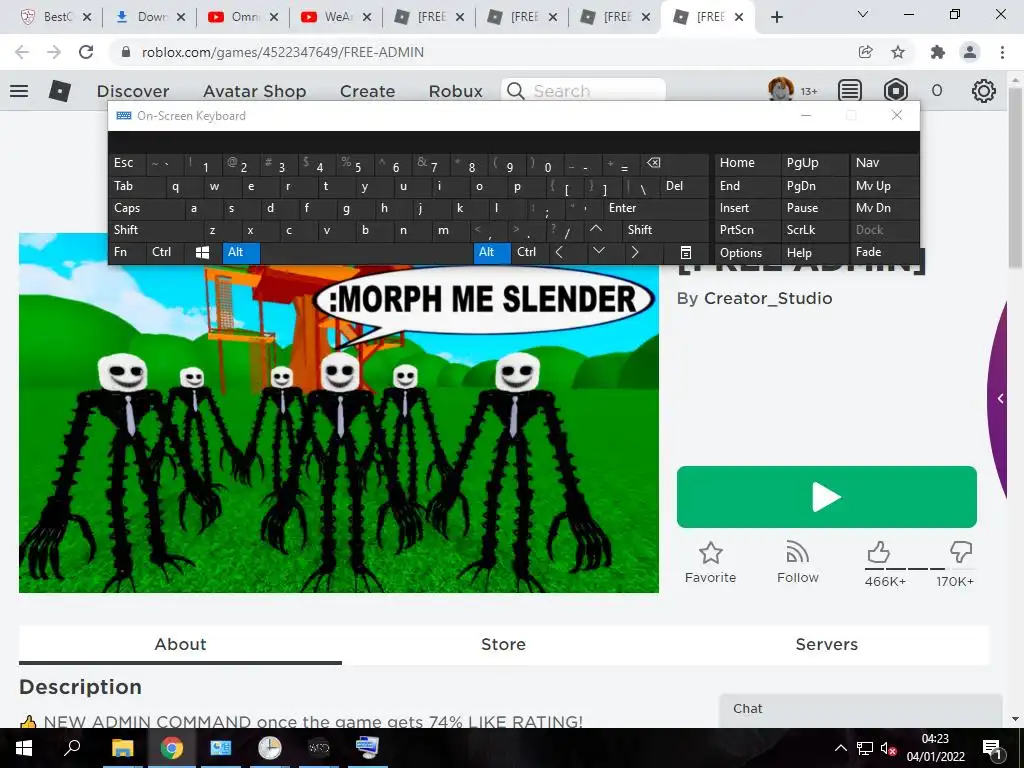The width and height of the screenshot is (1024, 768).
Task: Click the Roblox logo home icon
Action: coord(60,91)
